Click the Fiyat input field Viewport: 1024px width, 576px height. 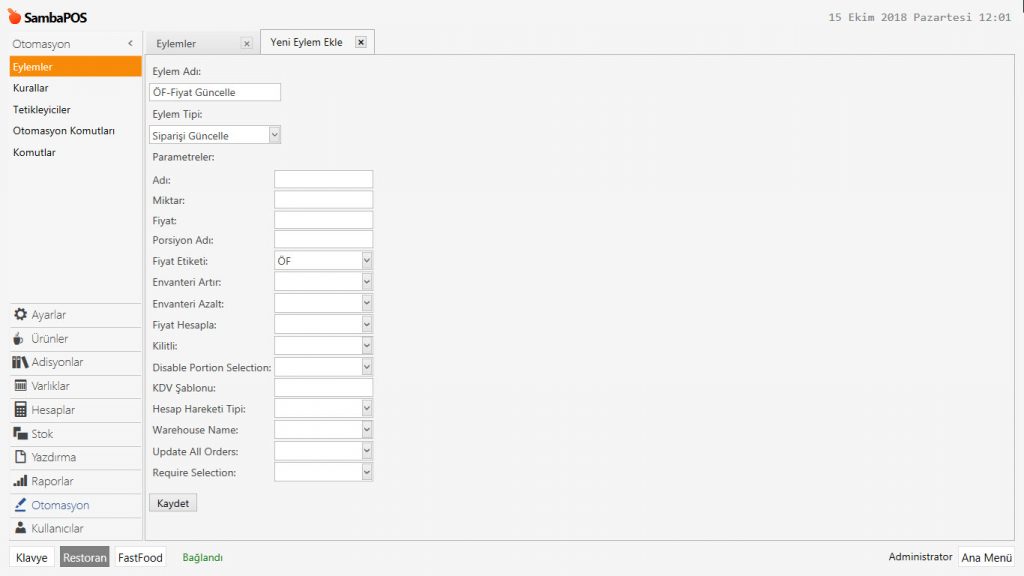click(x=323, y=220)
